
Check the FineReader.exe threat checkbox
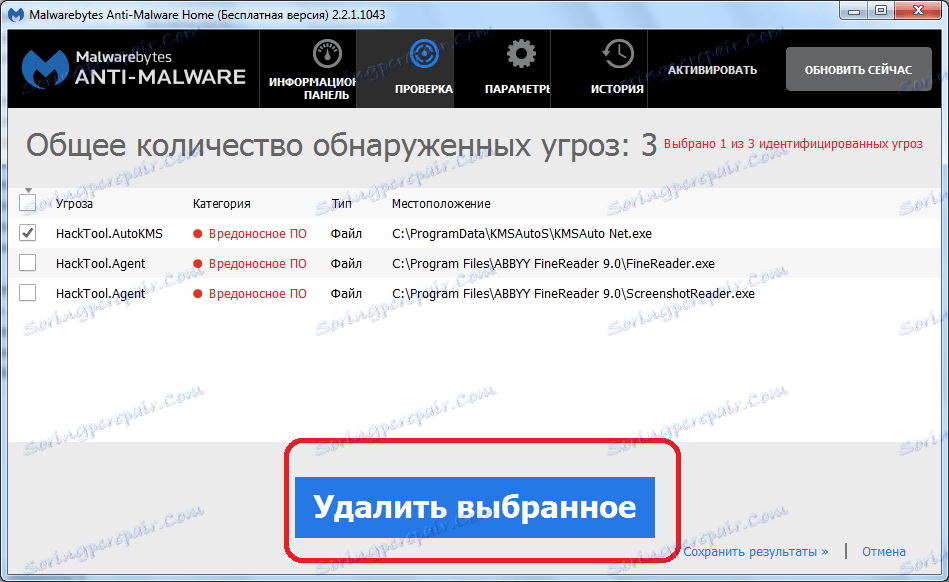[x=28, y=263]
